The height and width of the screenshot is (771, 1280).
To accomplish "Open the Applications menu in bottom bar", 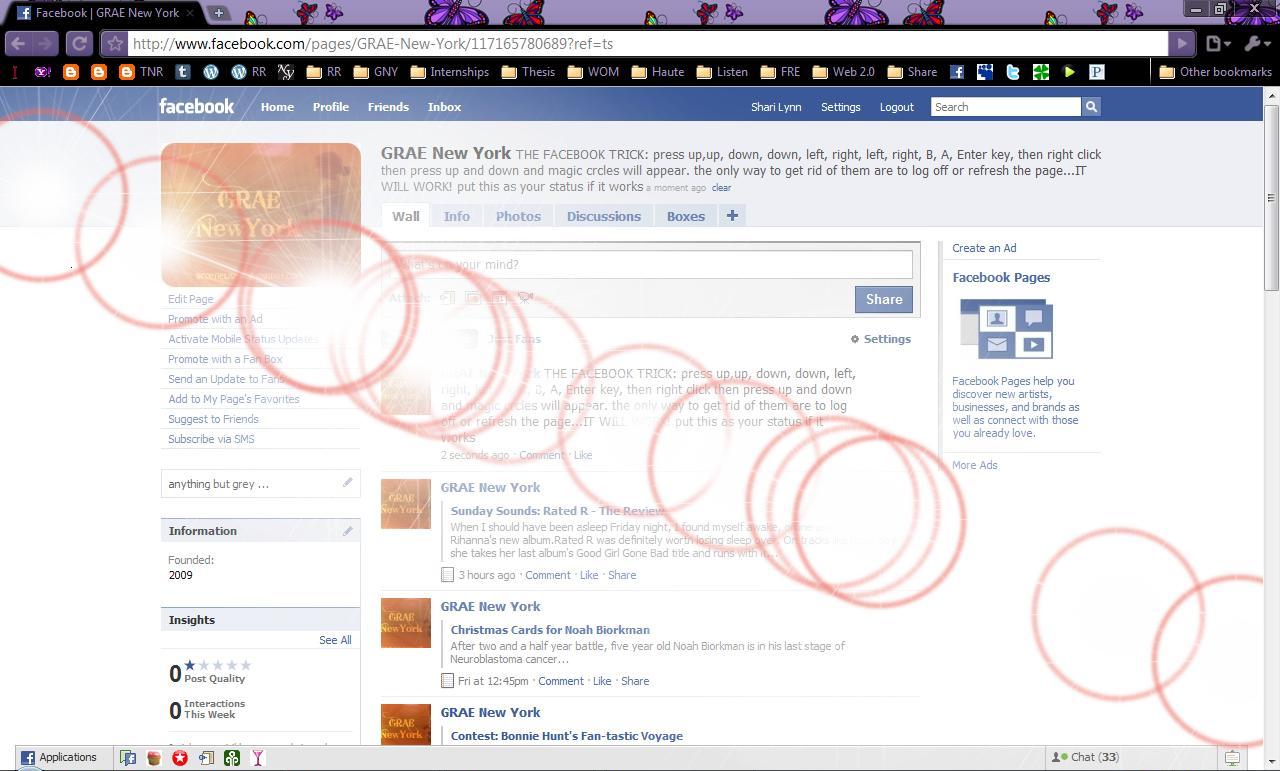I will tap(58, 758).
